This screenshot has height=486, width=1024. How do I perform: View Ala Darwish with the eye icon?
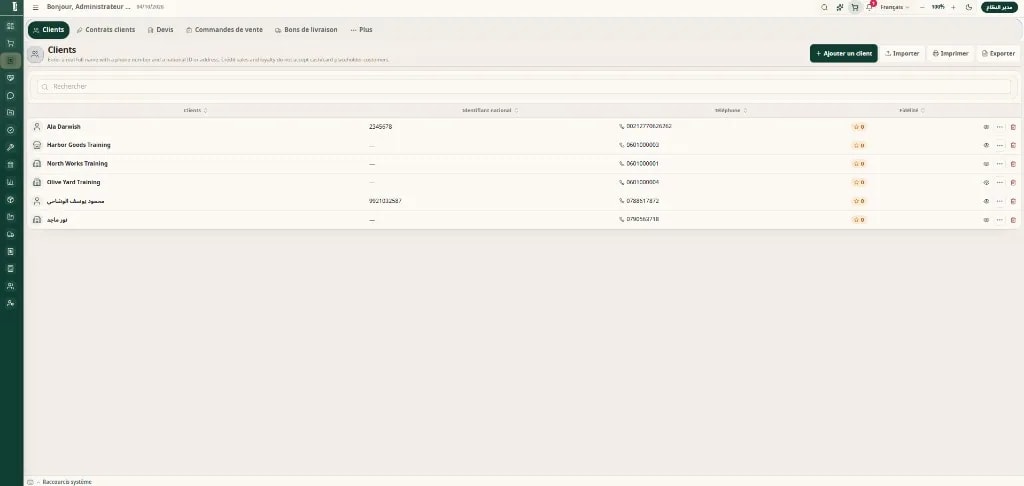coord(986,127)
